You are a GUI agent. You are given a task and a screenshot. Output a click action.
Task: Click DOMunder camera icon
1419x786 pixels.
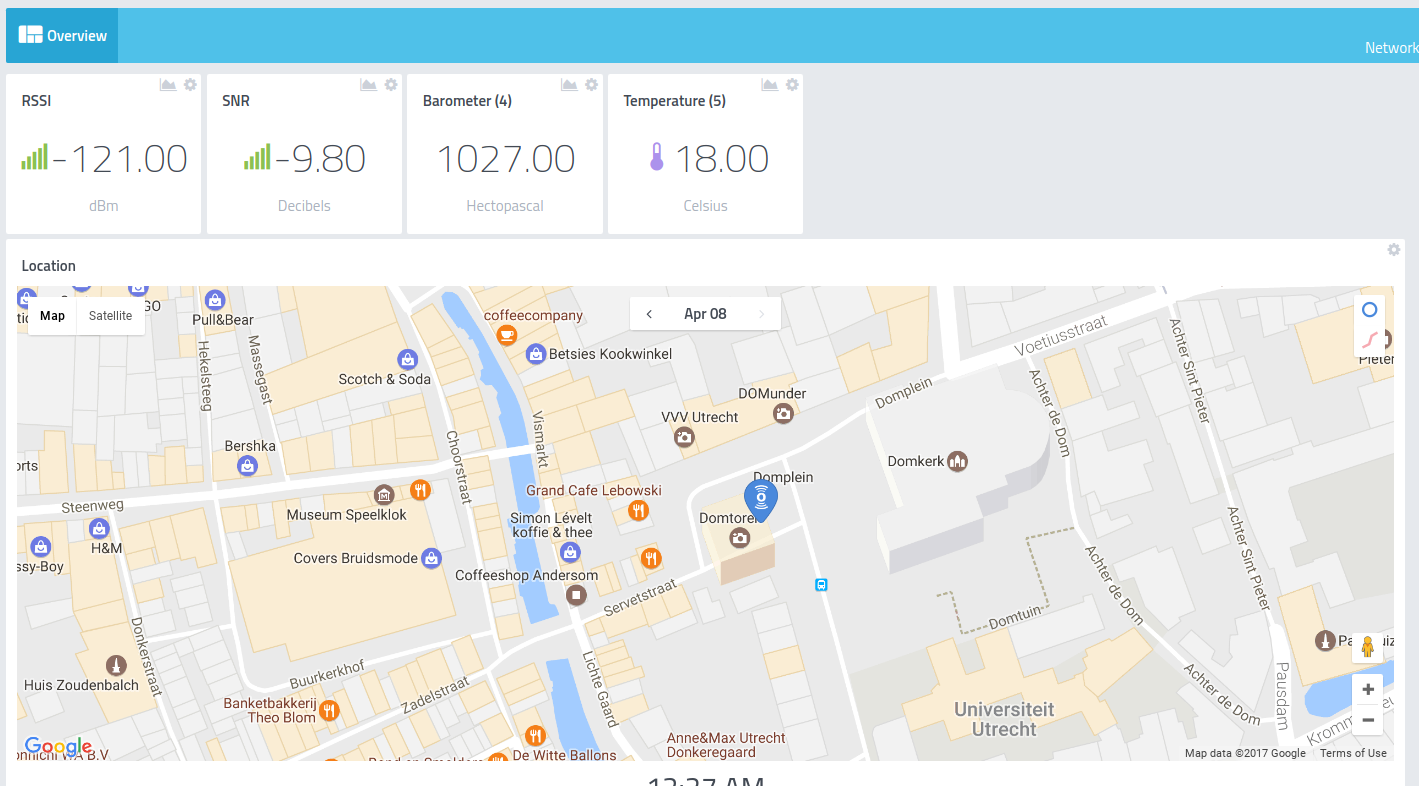783,413
